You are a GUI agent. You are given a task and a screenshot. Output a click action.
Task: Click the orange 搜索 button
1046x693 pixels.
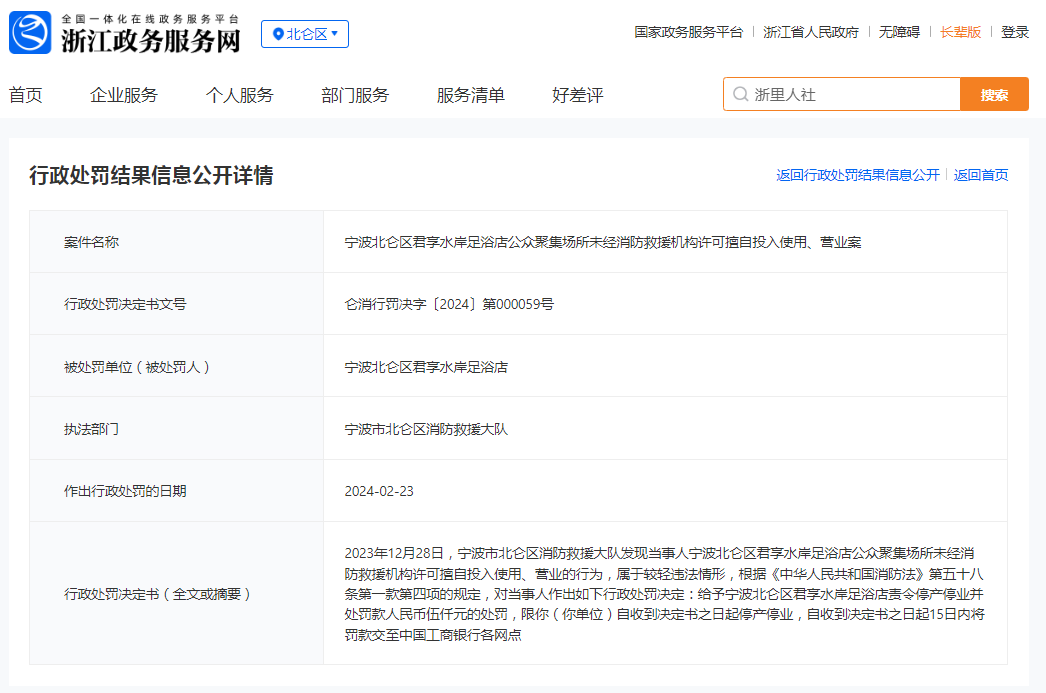coord(994,94)
